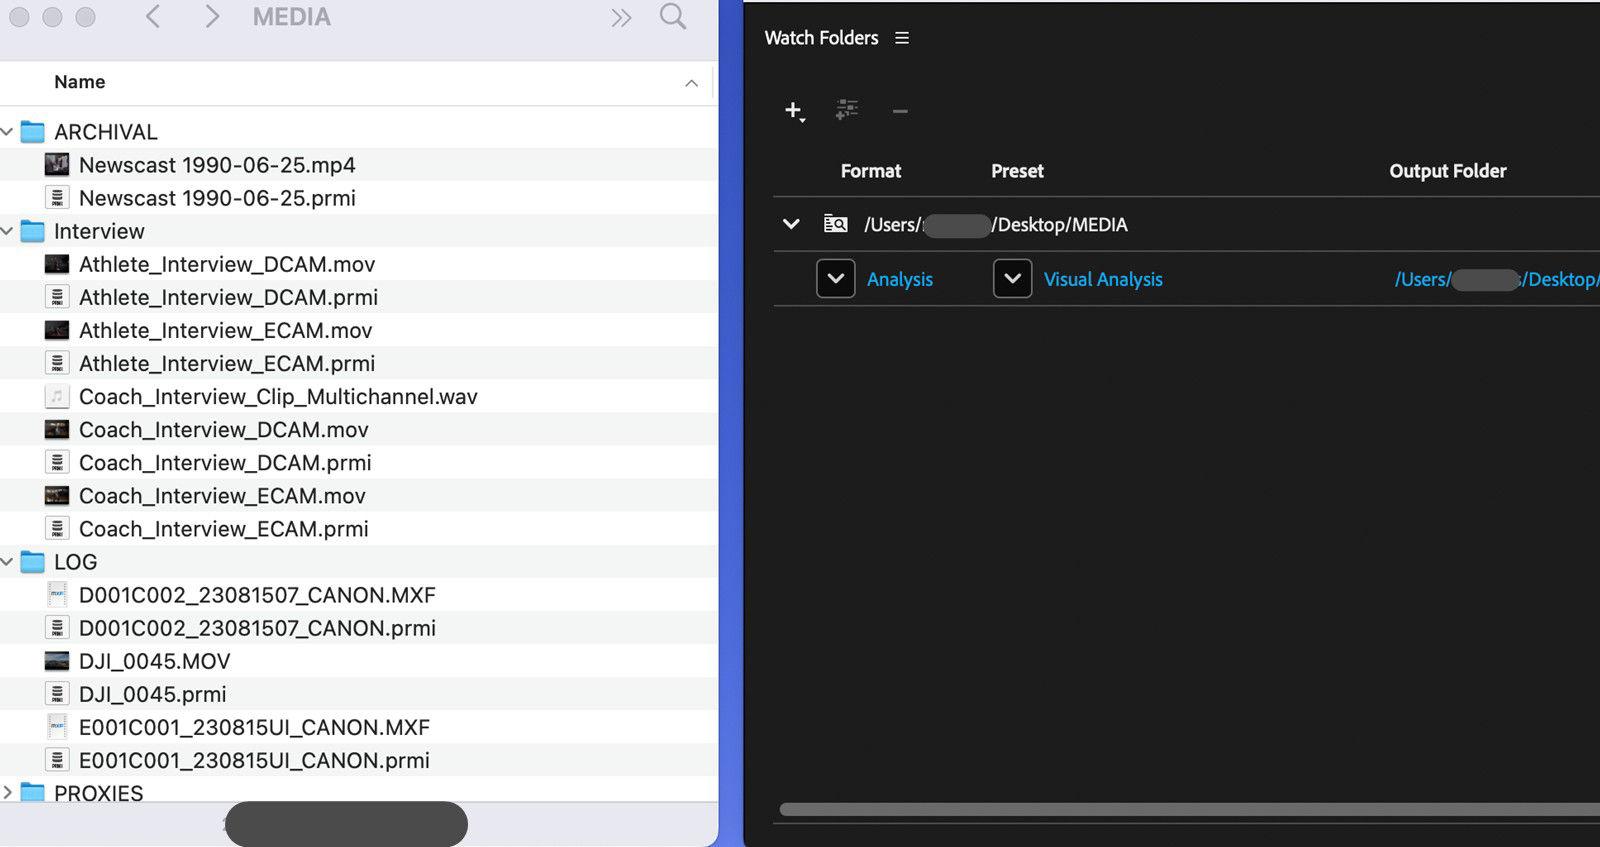Go forward in the Finder MEDIA window
The width and height of the screenshot is (1600, 847).
coord(211,17)
